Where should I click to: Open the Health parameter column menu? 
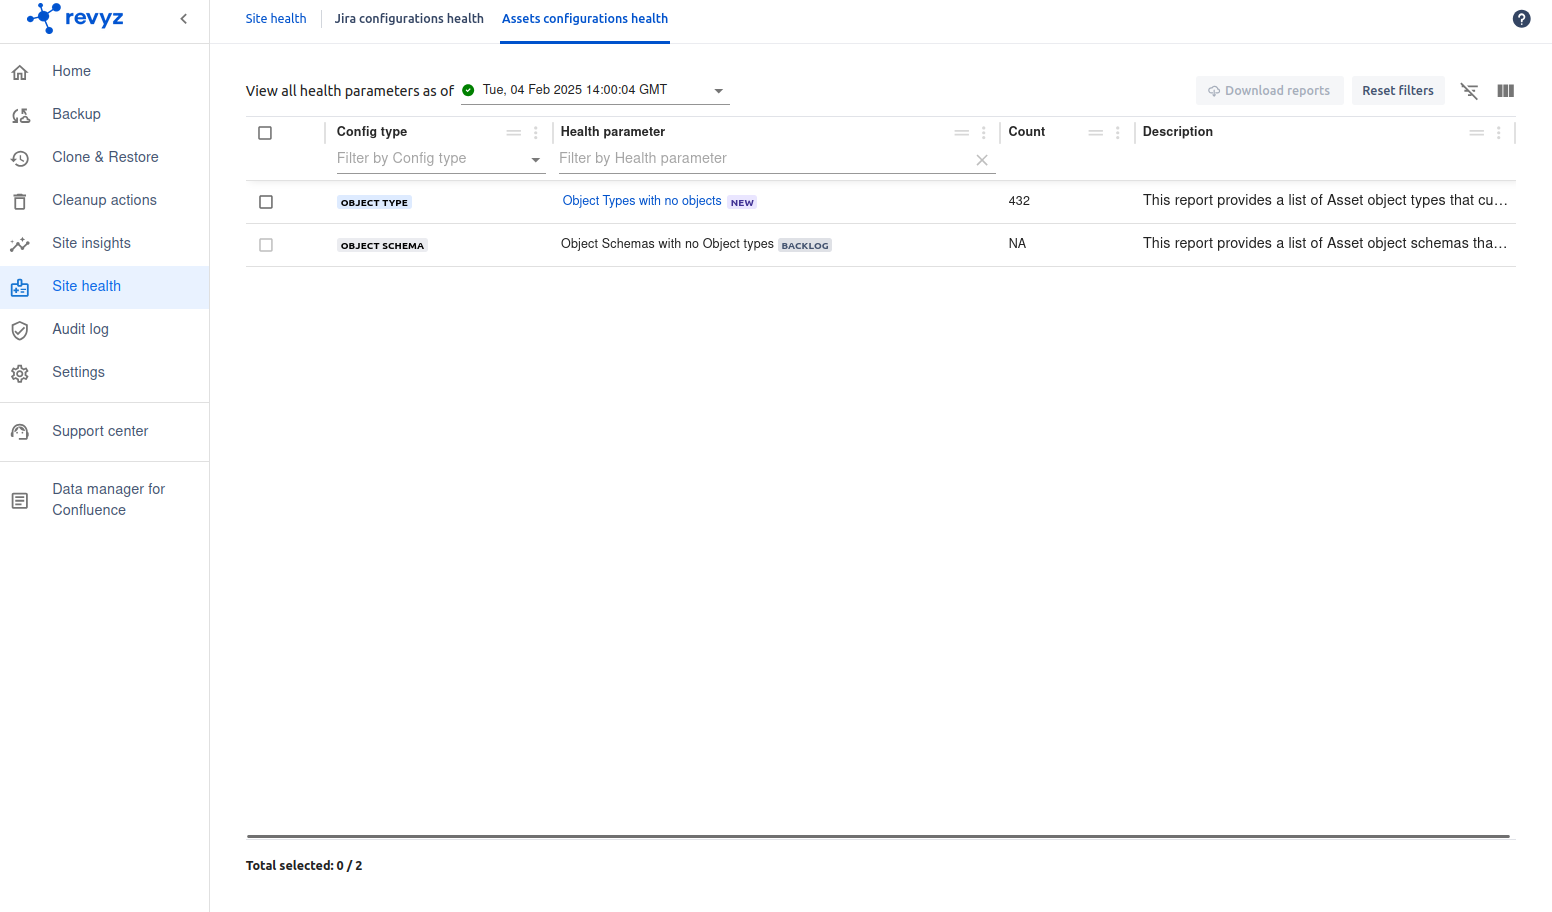tap(984, 133)
